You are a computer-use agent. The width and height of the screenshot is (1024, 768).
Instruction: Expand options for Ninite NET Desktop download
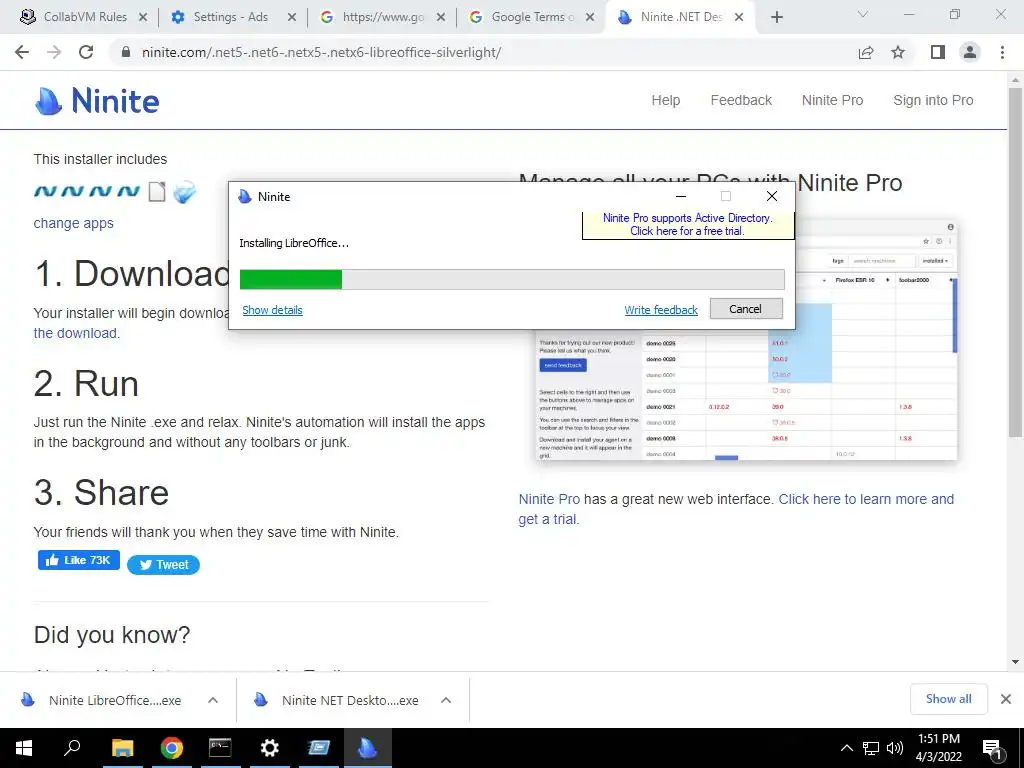pyautogui.click(x=446, y=700)
